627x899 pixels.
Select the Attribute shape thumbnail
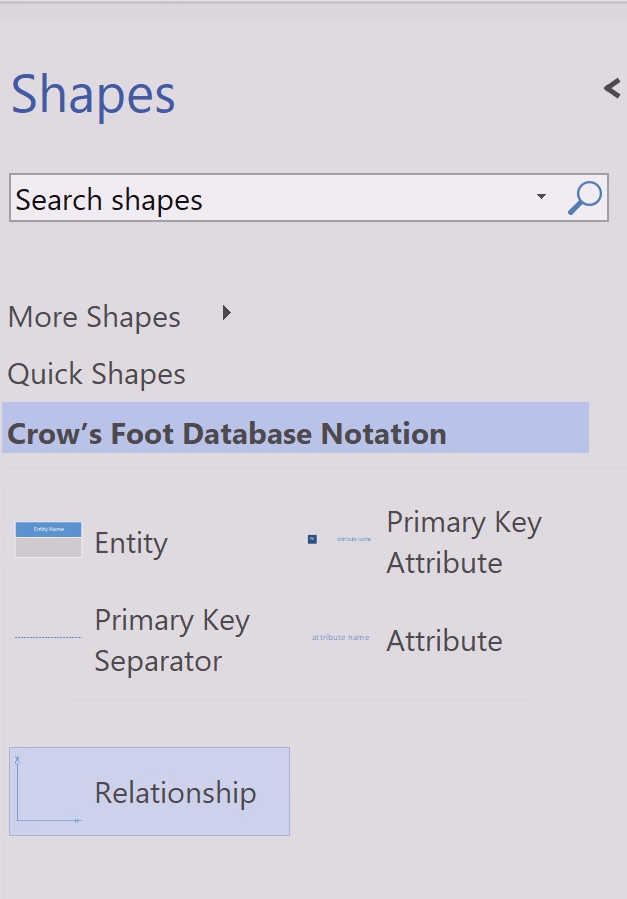pos(340,637)
